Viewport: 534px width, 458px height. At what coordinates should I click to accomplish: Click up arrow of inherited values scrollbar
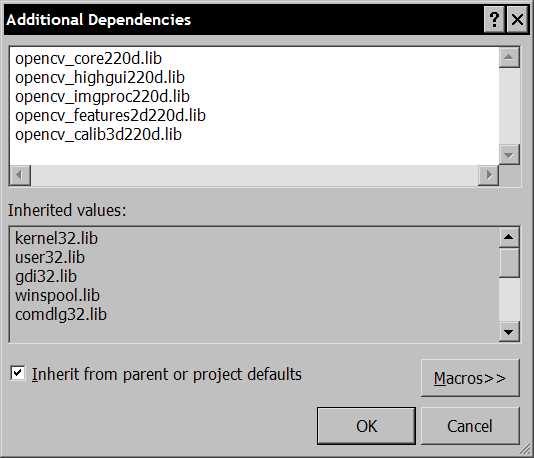pyautogui.click(x=509, y=237)
